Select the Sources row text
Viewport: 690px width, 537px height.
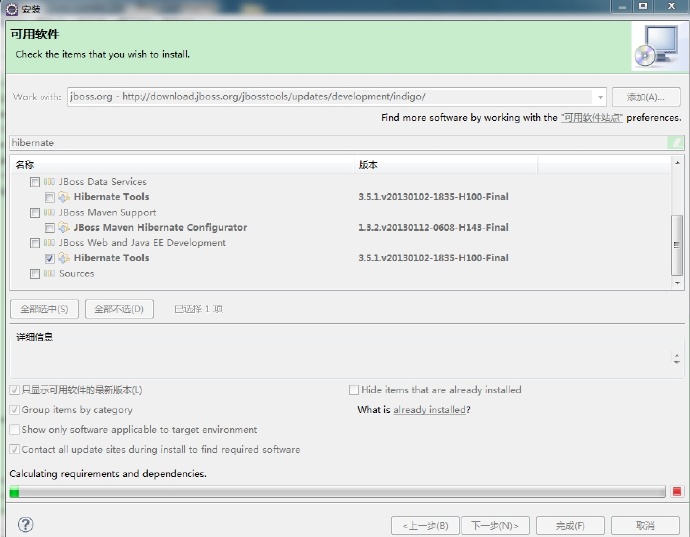click(x=77, y=274)
